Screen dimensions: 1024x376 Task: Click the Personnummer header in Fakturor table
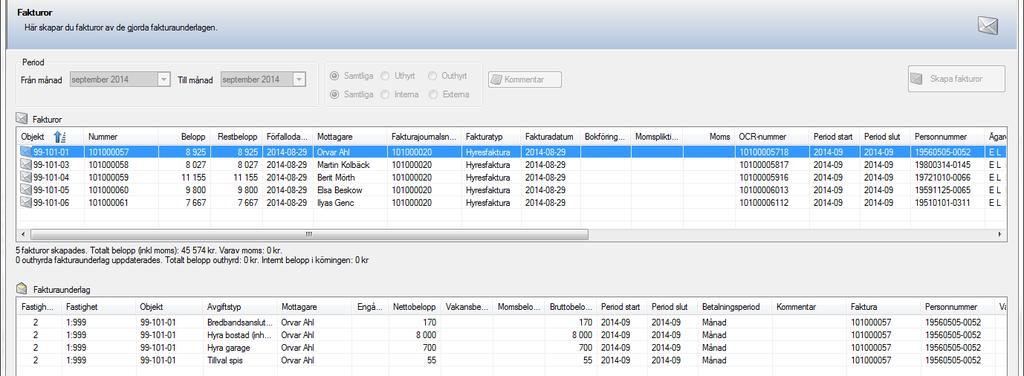click(948, 137)
